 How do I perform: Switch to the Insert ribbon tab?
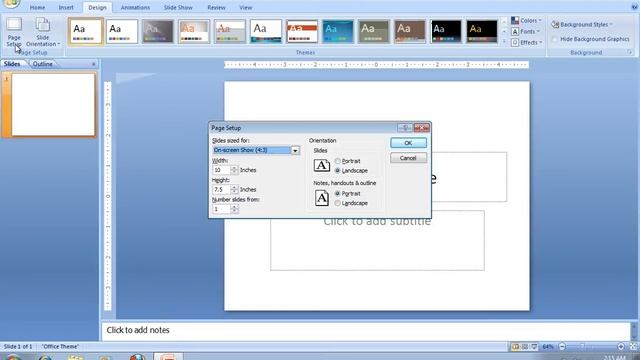66,7
